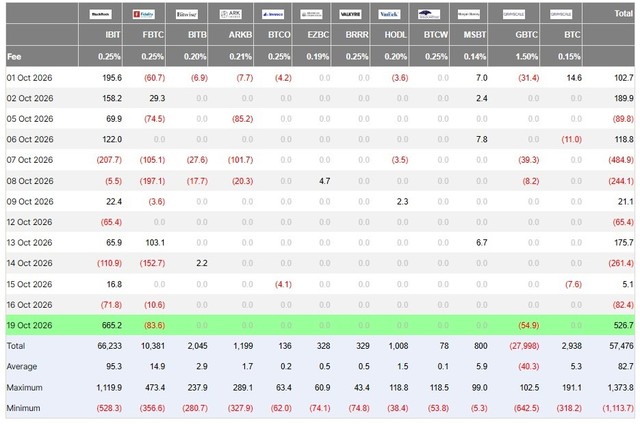Click the Minimum row label
The image size is (640, 424).
click(x=24, y=408)
